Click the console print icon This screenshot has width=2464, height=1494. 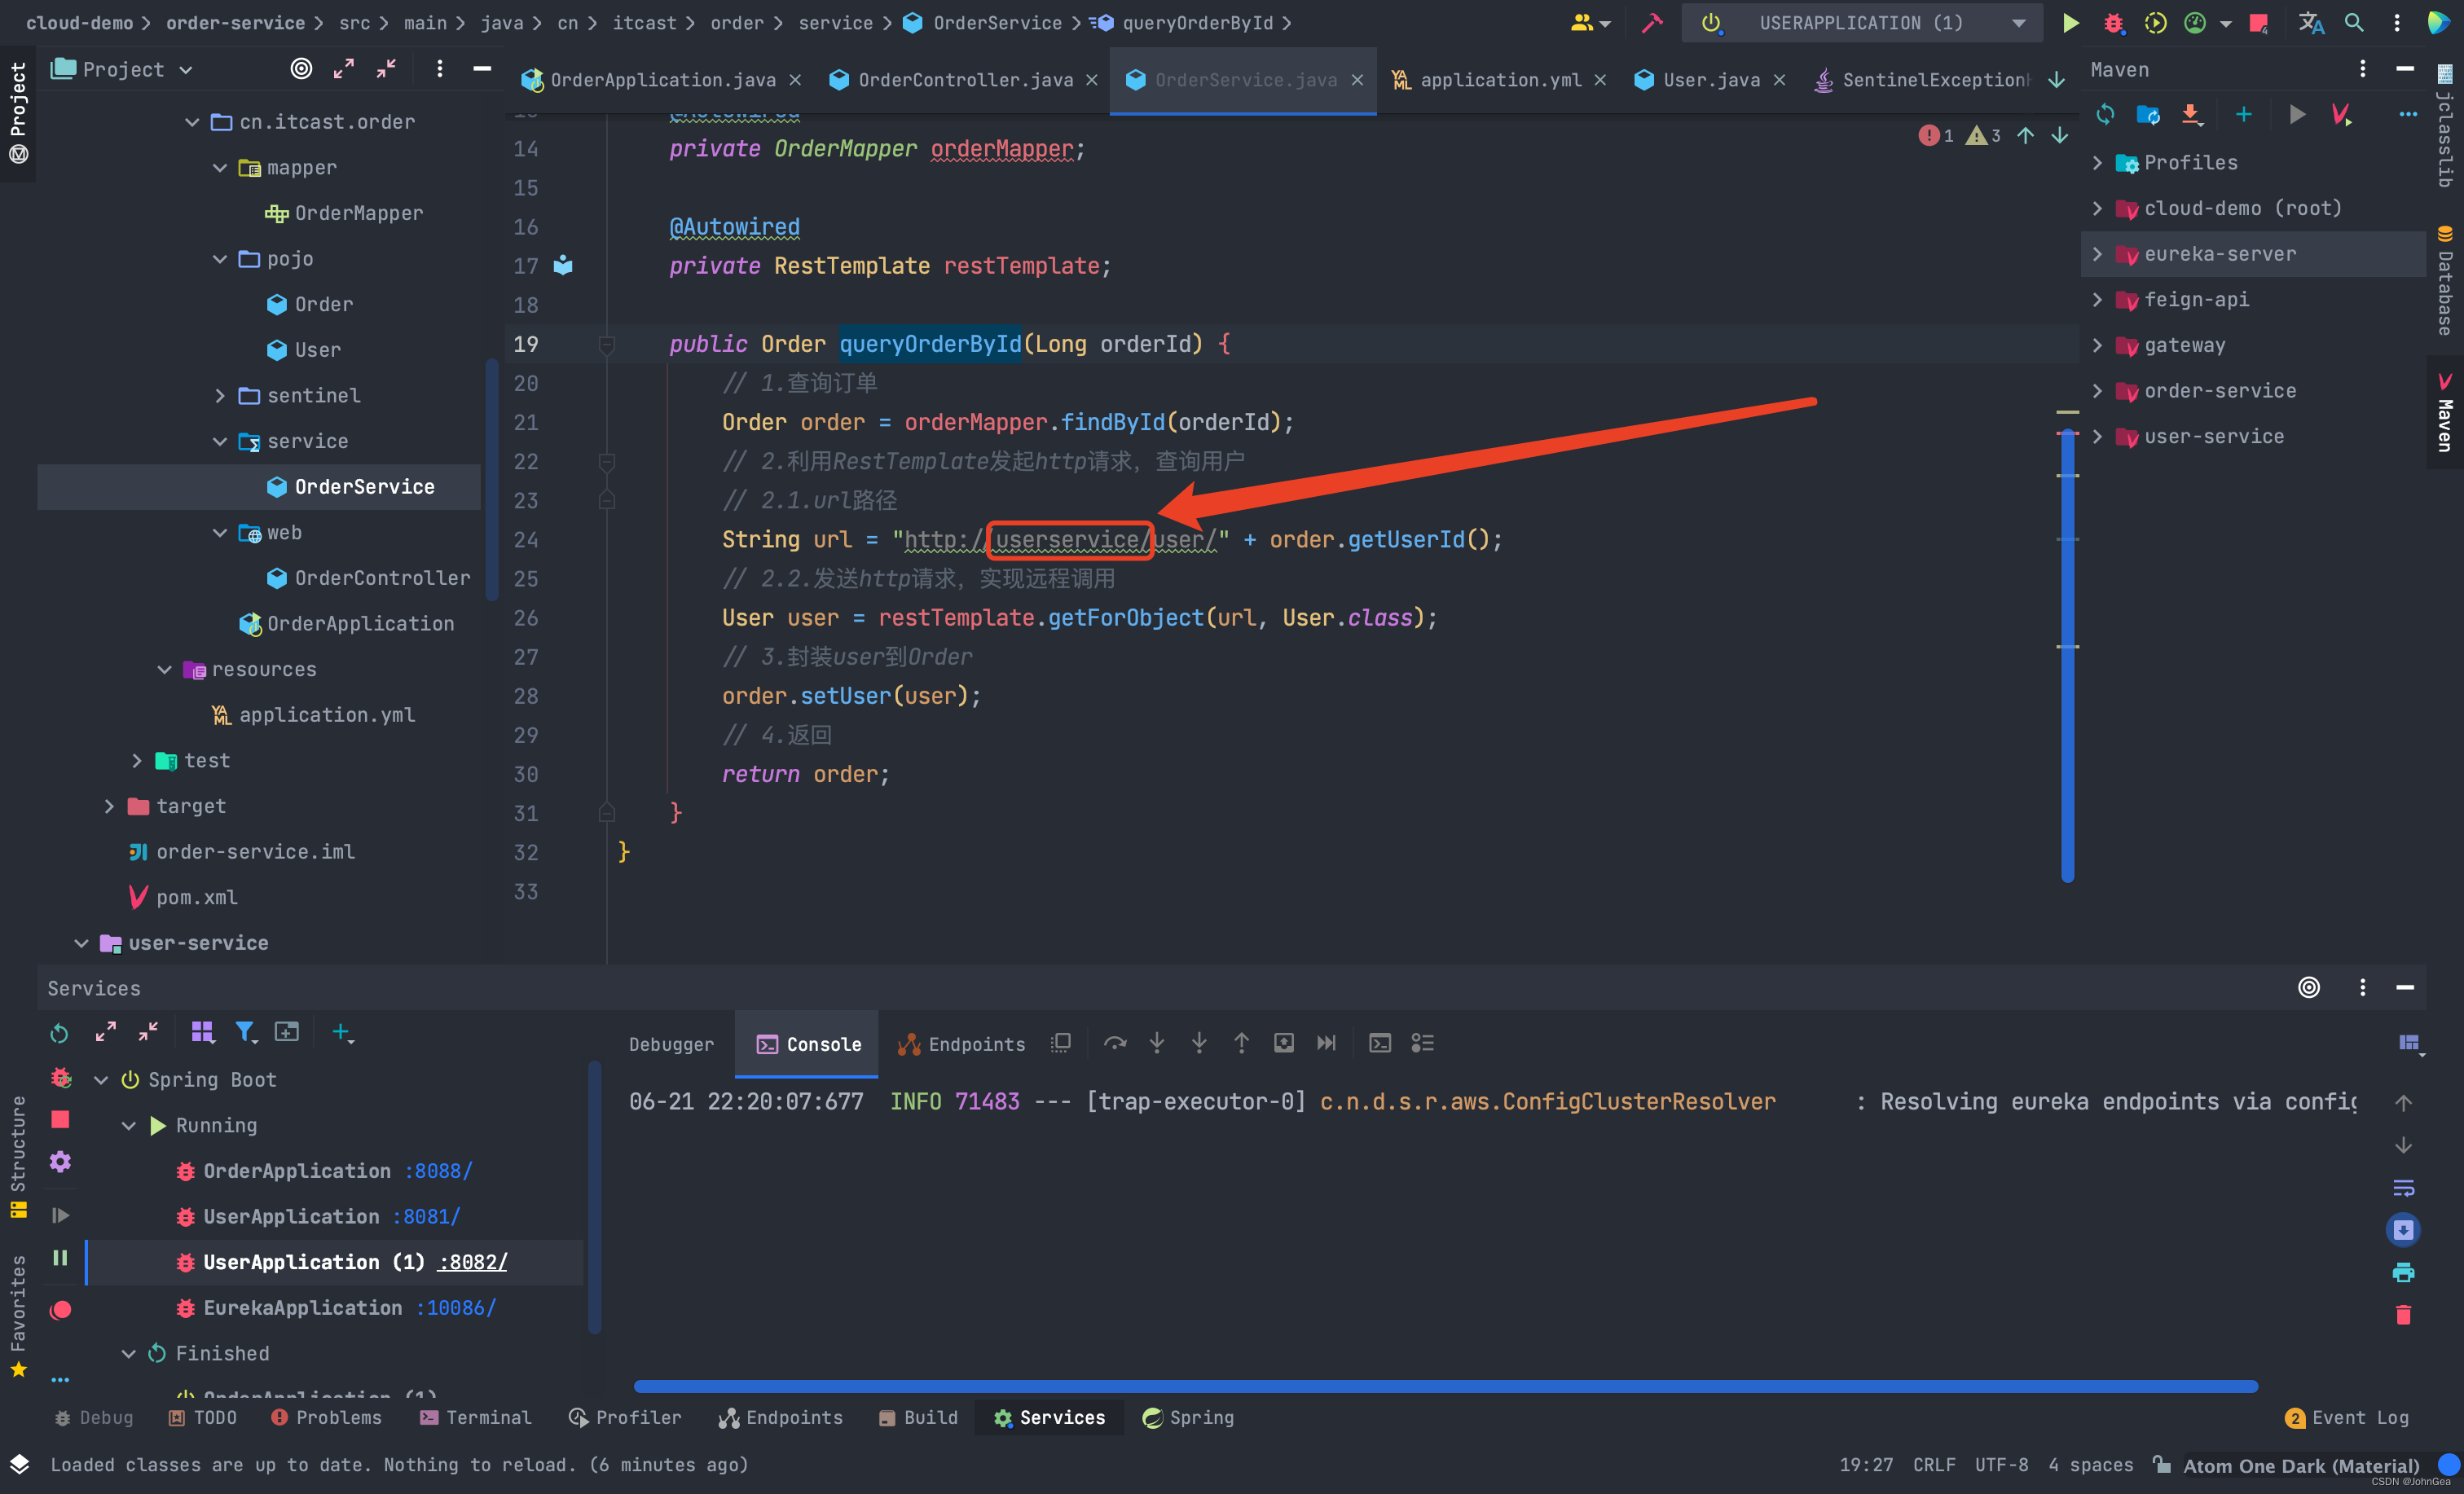click(x=2403, y=1272)
